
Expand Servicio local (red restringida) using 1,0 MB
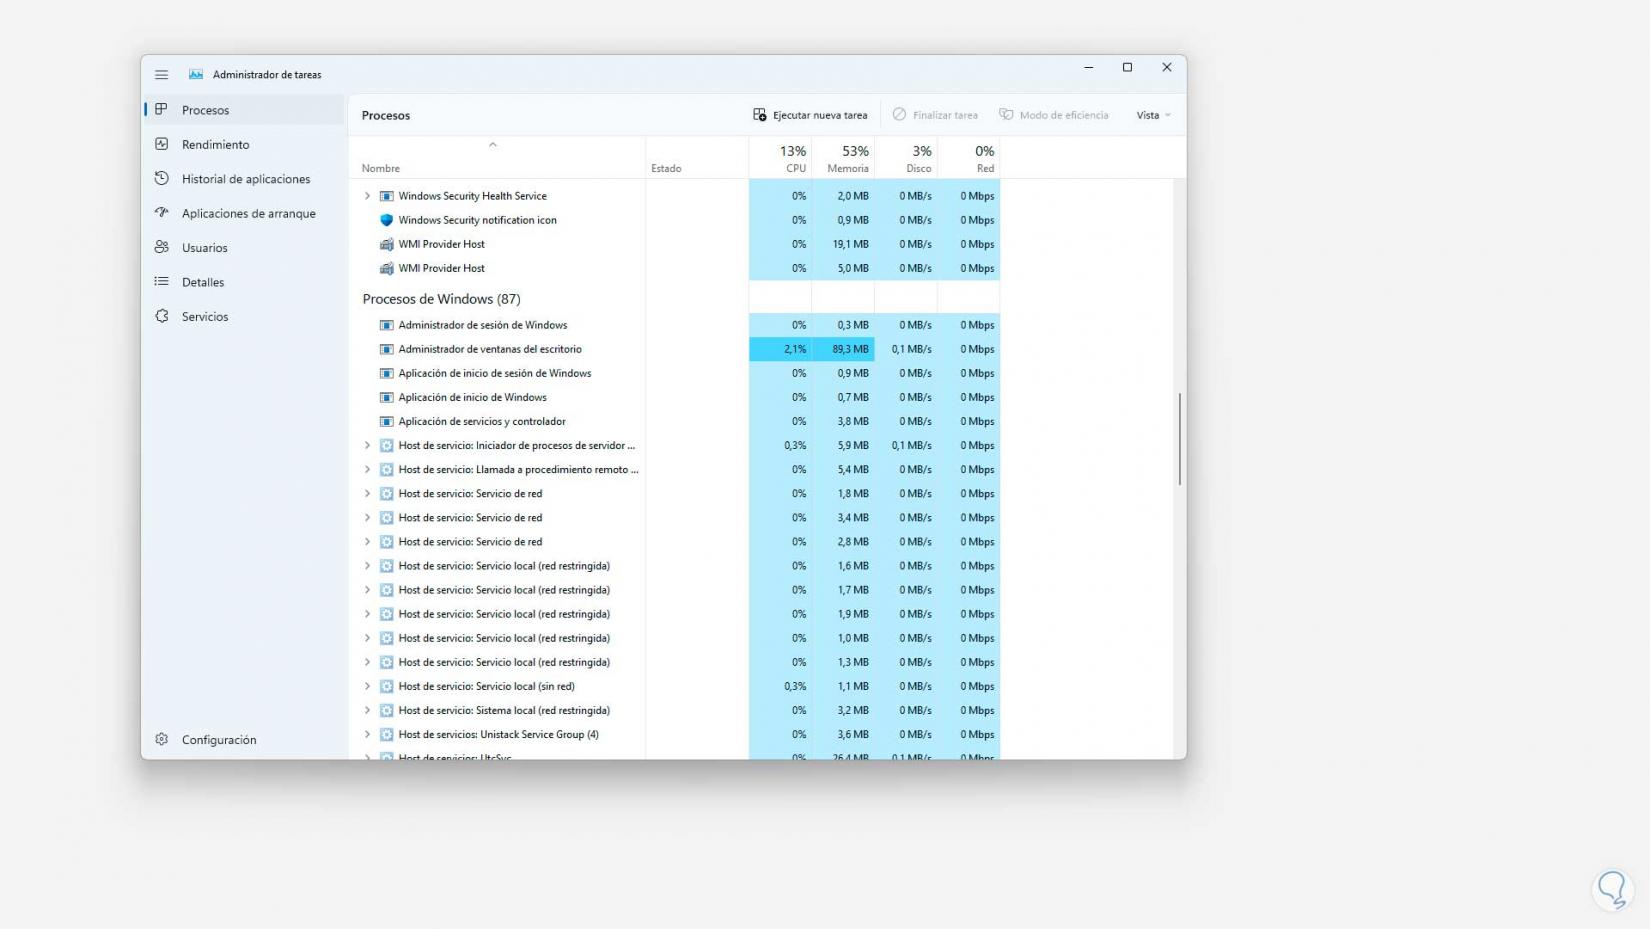(x=367, y=638)
